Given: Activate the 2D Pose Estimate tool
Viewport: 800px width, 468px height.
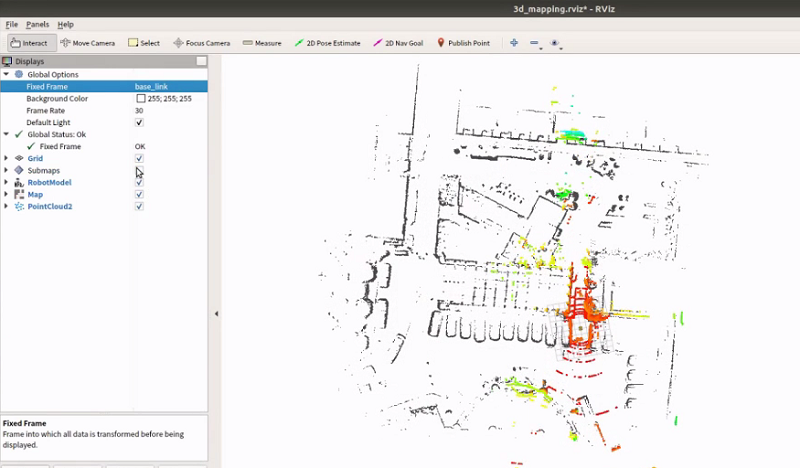Looking at the screenshot, I should pyautogui.click(x=327, y=43).
